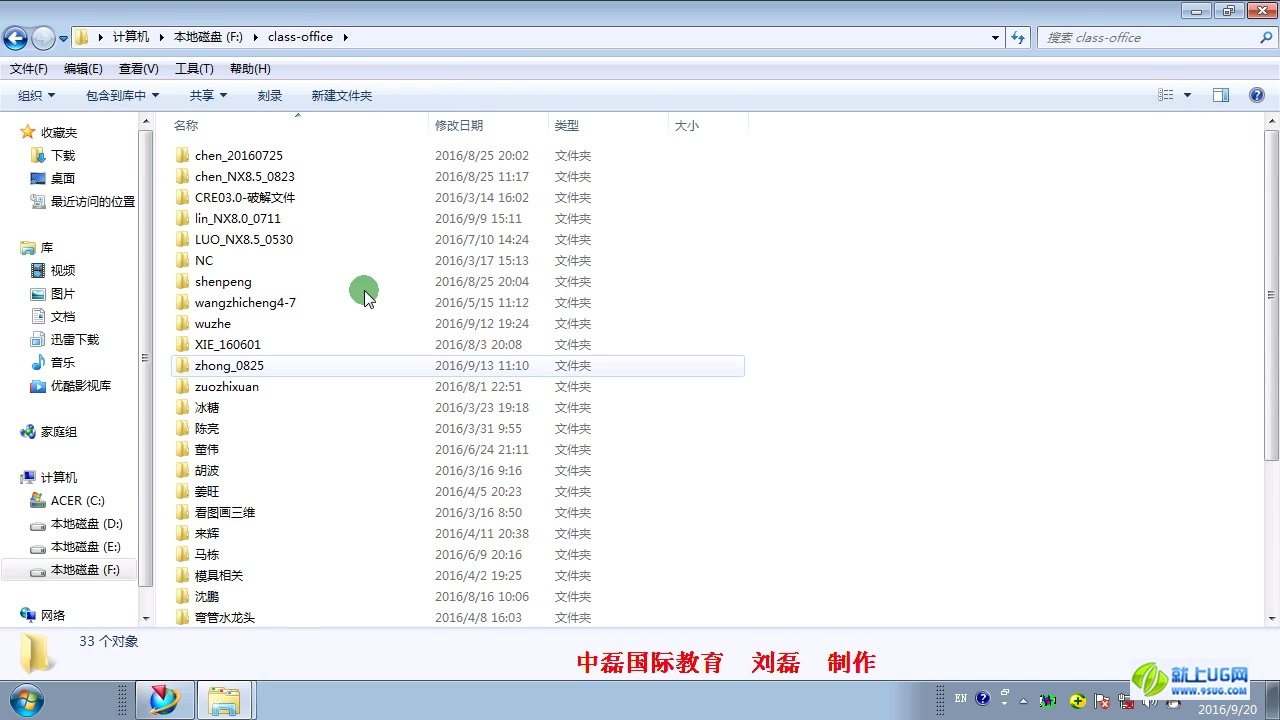Open the Explorer taskbar icon
The width and height of the screenshot is (1280, 720).
tap(223, 700)
